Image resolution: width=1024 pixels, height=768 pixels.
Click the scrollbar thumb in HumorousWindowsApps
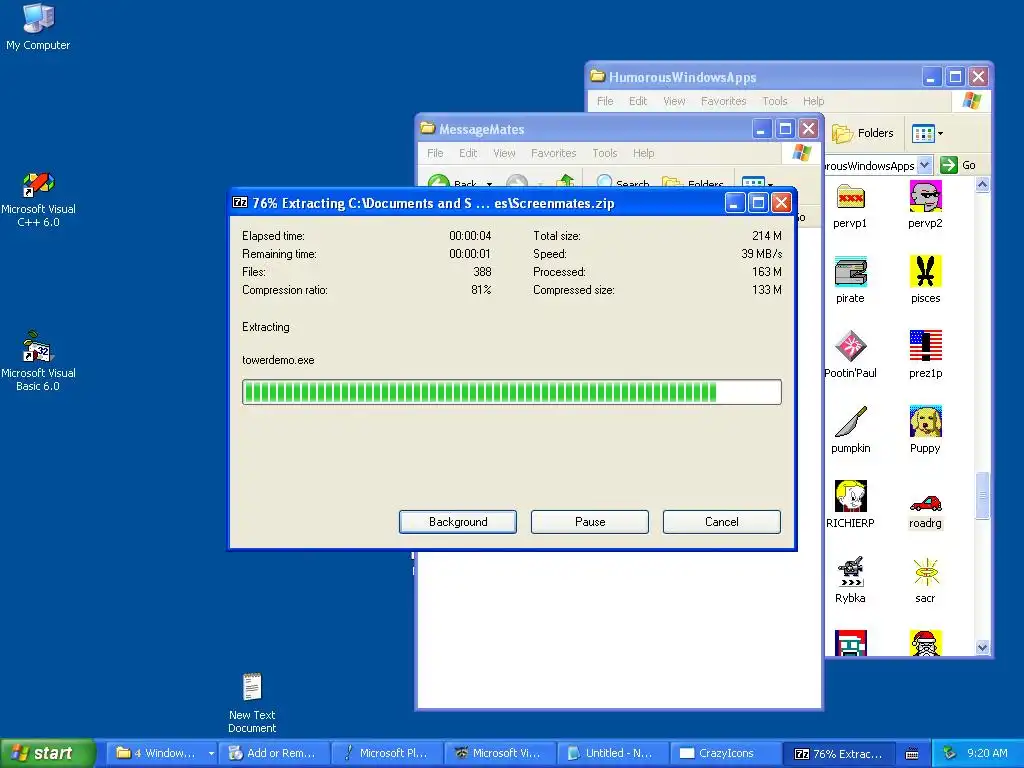(x=982, y=495)
